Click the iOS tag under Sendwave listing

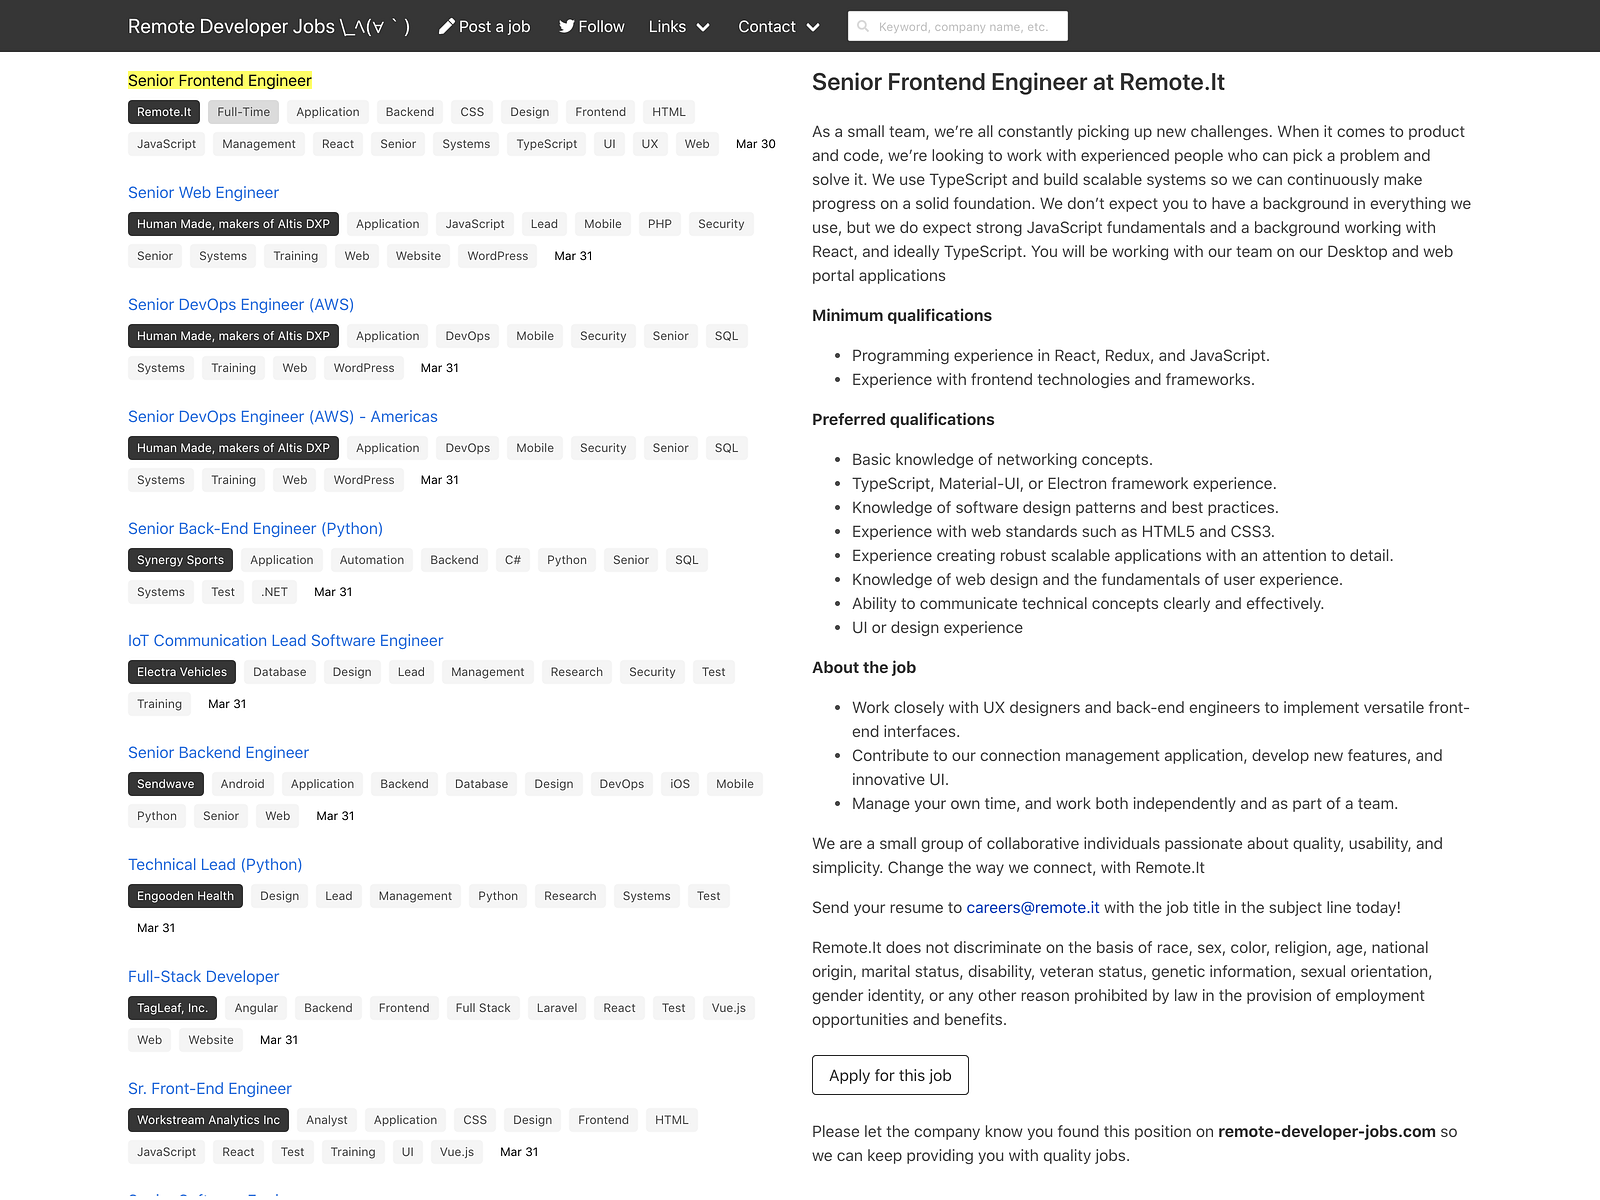tap(680, 784)
